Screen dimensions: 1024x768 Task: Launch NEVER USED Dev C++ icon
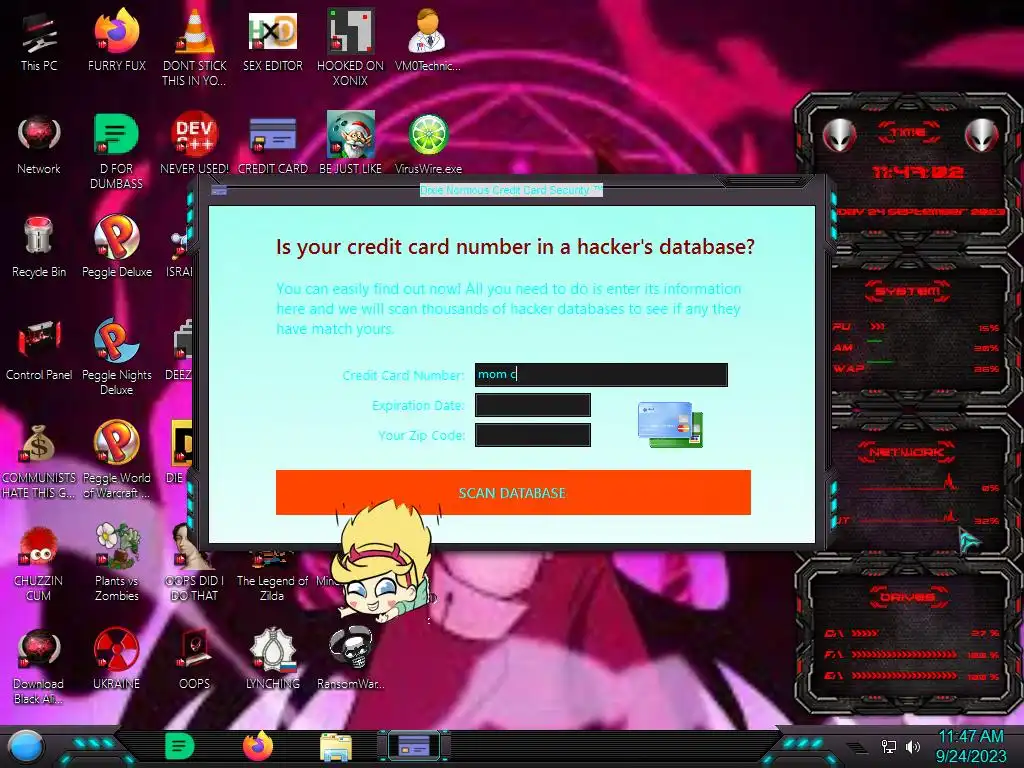pos(194,144)
